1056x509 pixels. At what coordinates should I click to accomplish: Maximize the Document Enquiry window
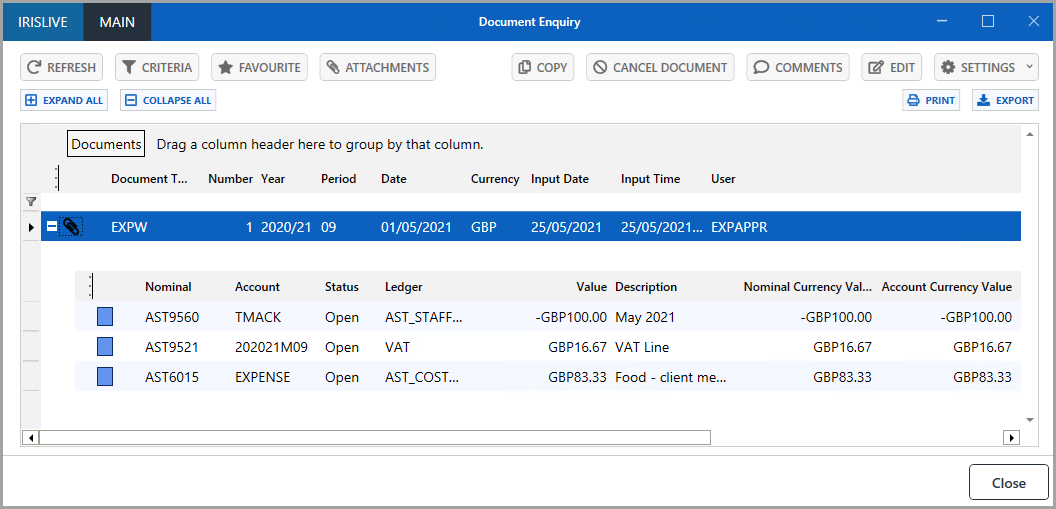pyautogui.click(x=988, y=22)
